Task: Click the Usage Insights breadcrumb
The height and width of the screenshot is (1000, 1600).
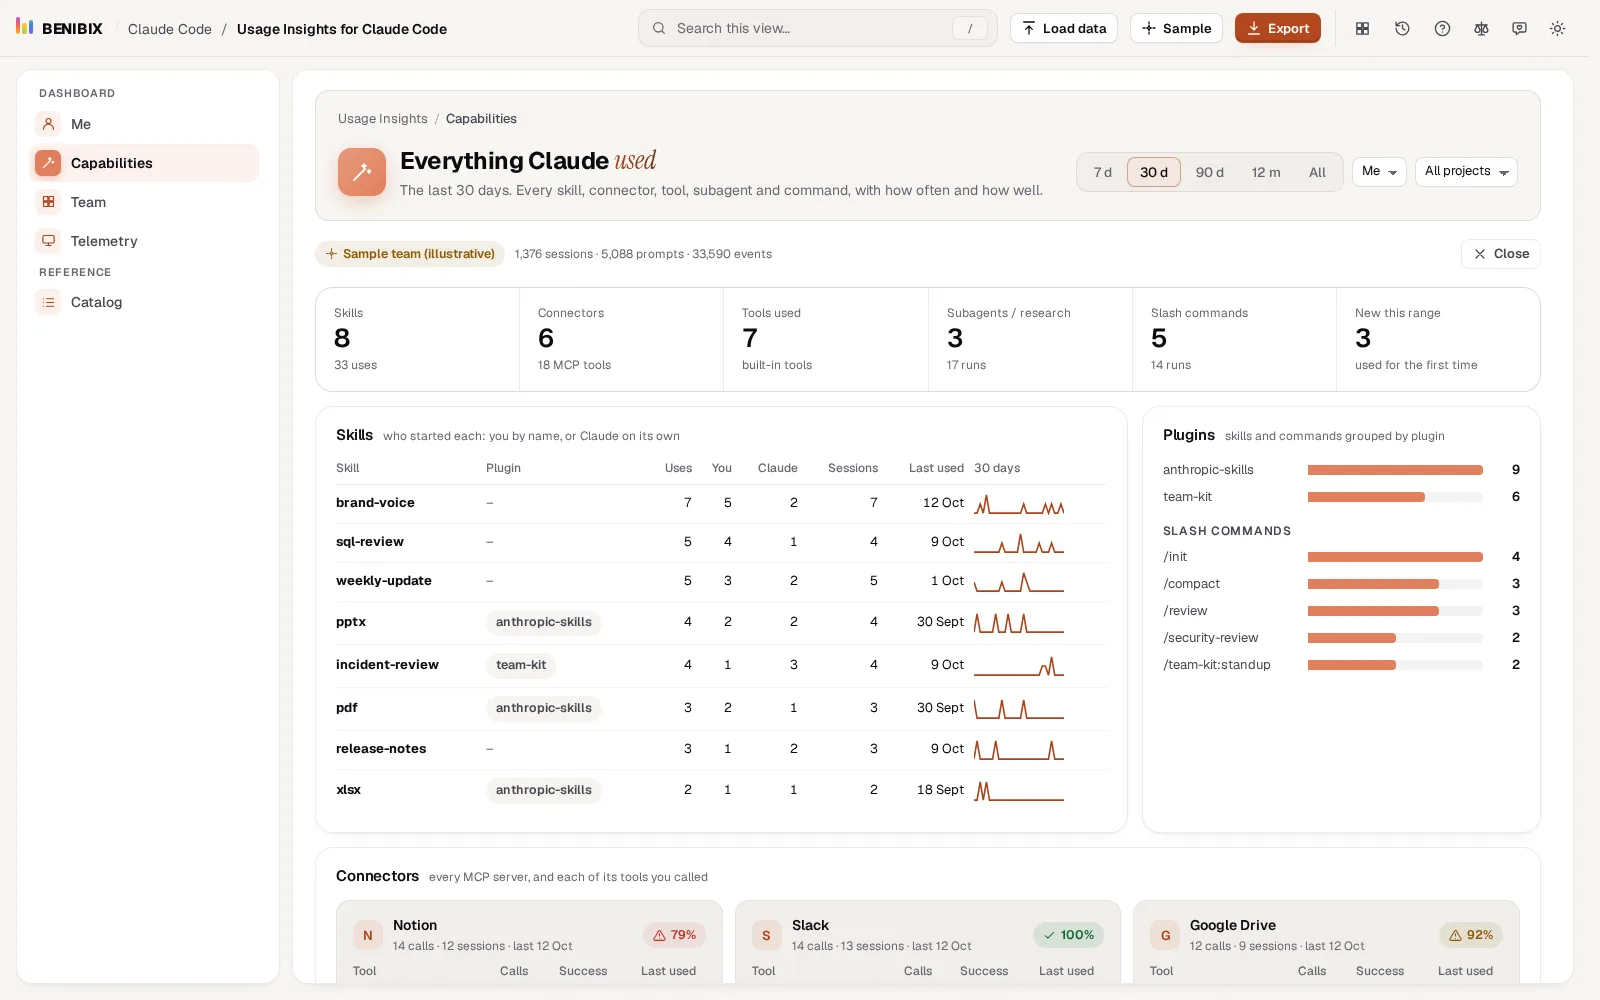Action: click(x=382, y=119)
